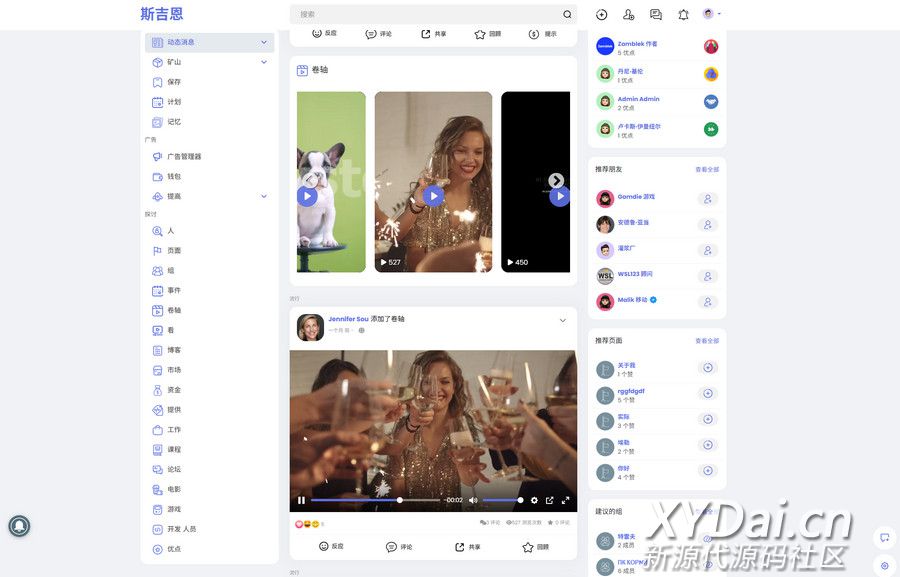Expand the 动态消息 sidebar chevron
The image size is (900, 577).
pyautogui.click(x=264, y=43)
